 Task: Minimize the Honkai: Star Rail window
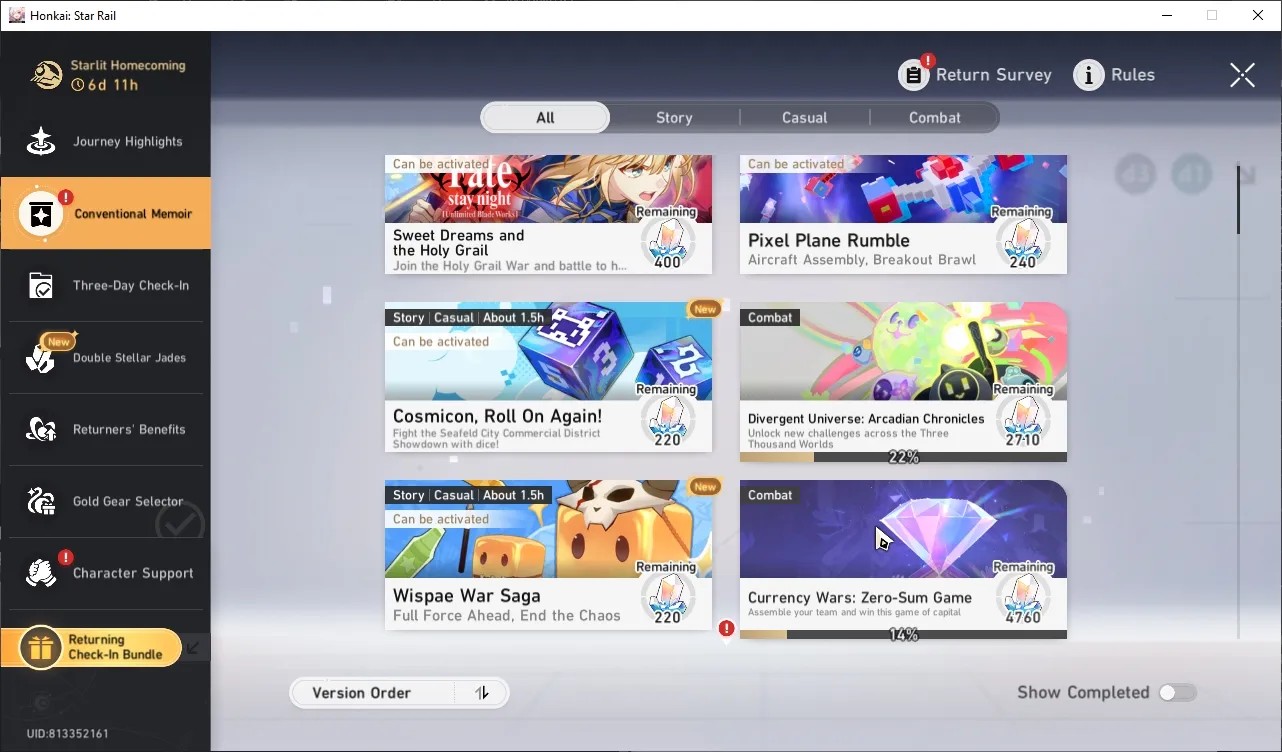click(1166, 15)
